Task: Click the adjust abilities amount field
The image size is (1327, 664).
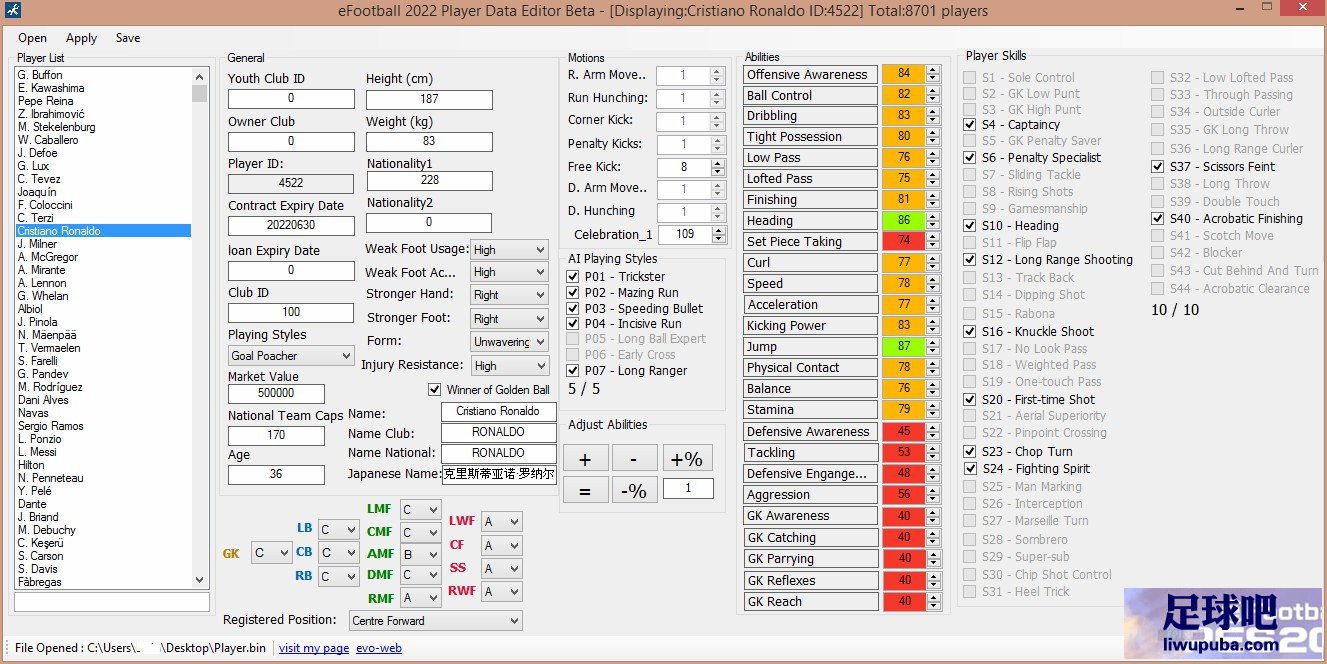Action: (688, 489)
